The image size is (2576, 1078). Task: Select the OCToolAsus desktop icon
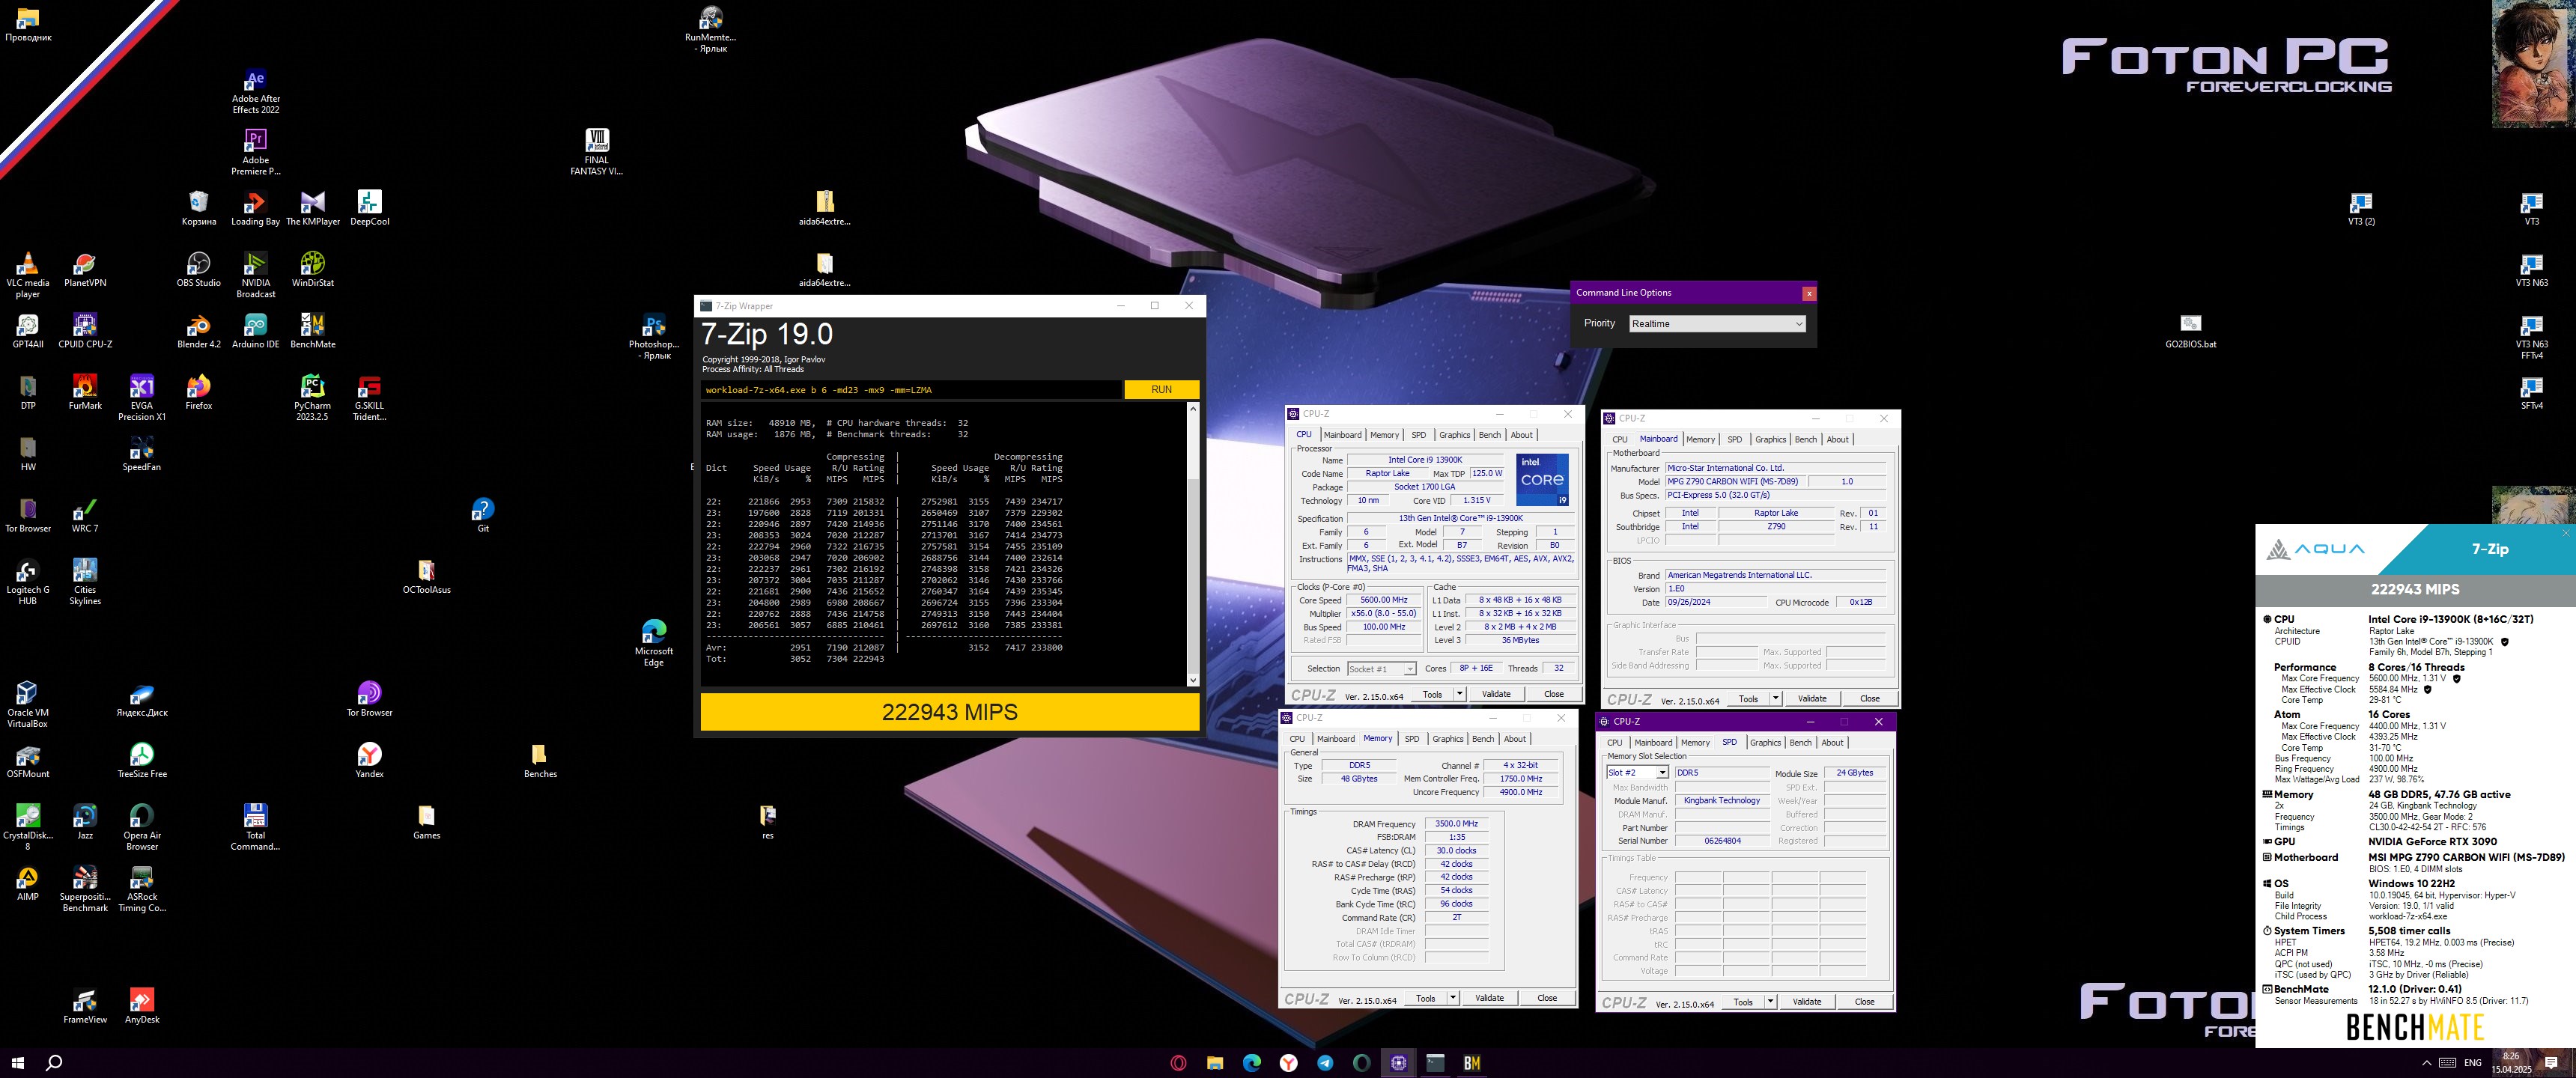[x=427, y=576]
